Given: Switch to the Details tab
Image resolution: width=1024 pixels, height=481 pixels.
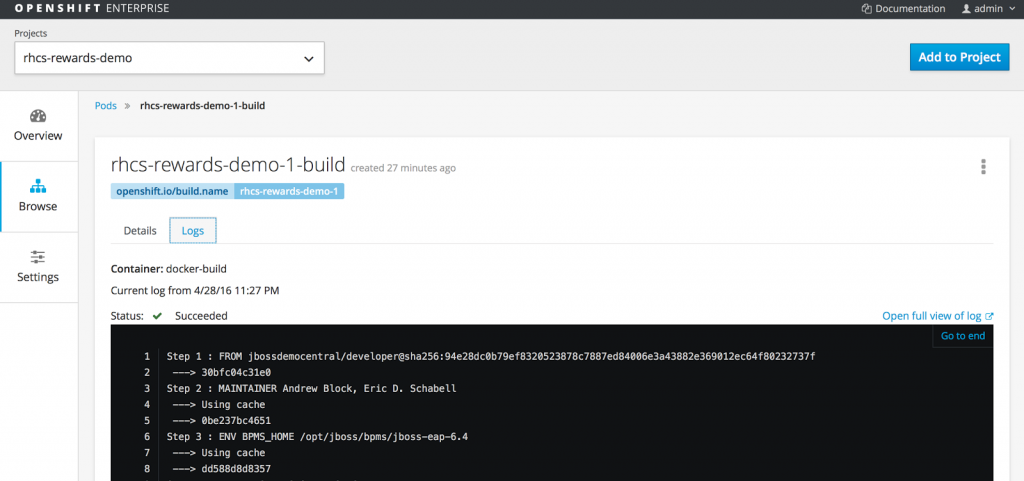Looking at the screenshot, I should (x=140, y=231).
